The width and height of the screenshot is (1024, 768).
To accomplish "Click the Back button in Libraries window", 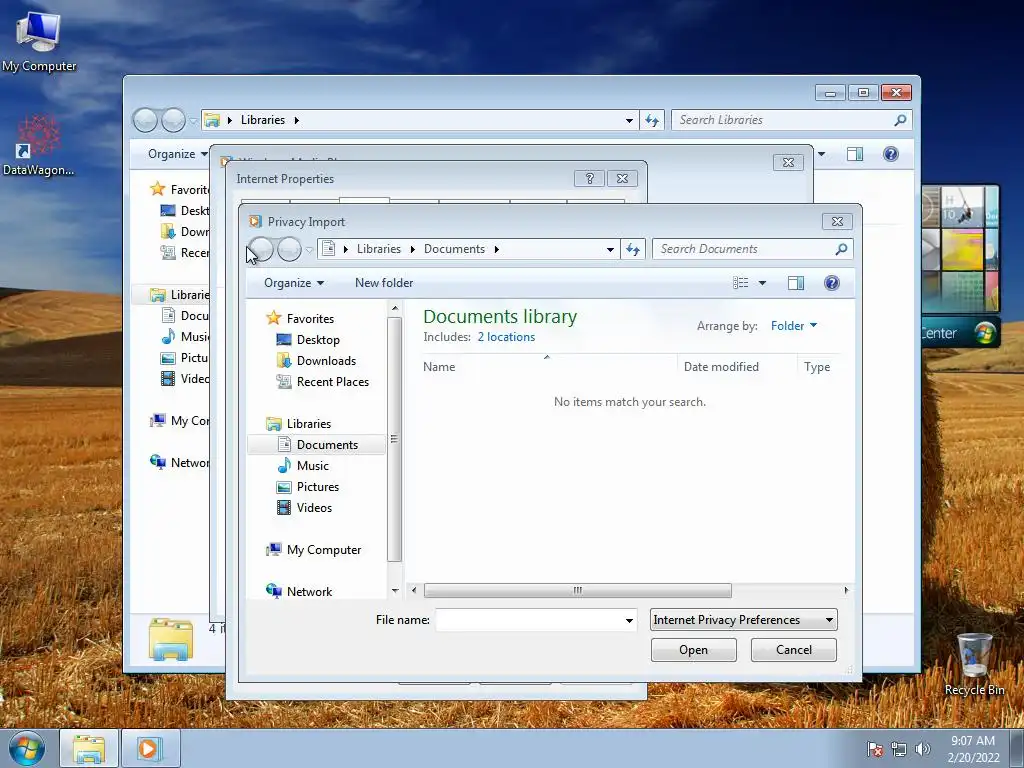I will coord(145,120).
